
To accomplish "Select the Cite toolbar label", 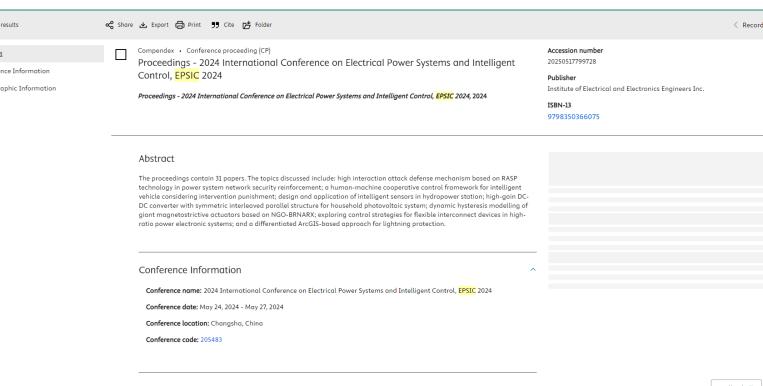I will coord(229,25).
